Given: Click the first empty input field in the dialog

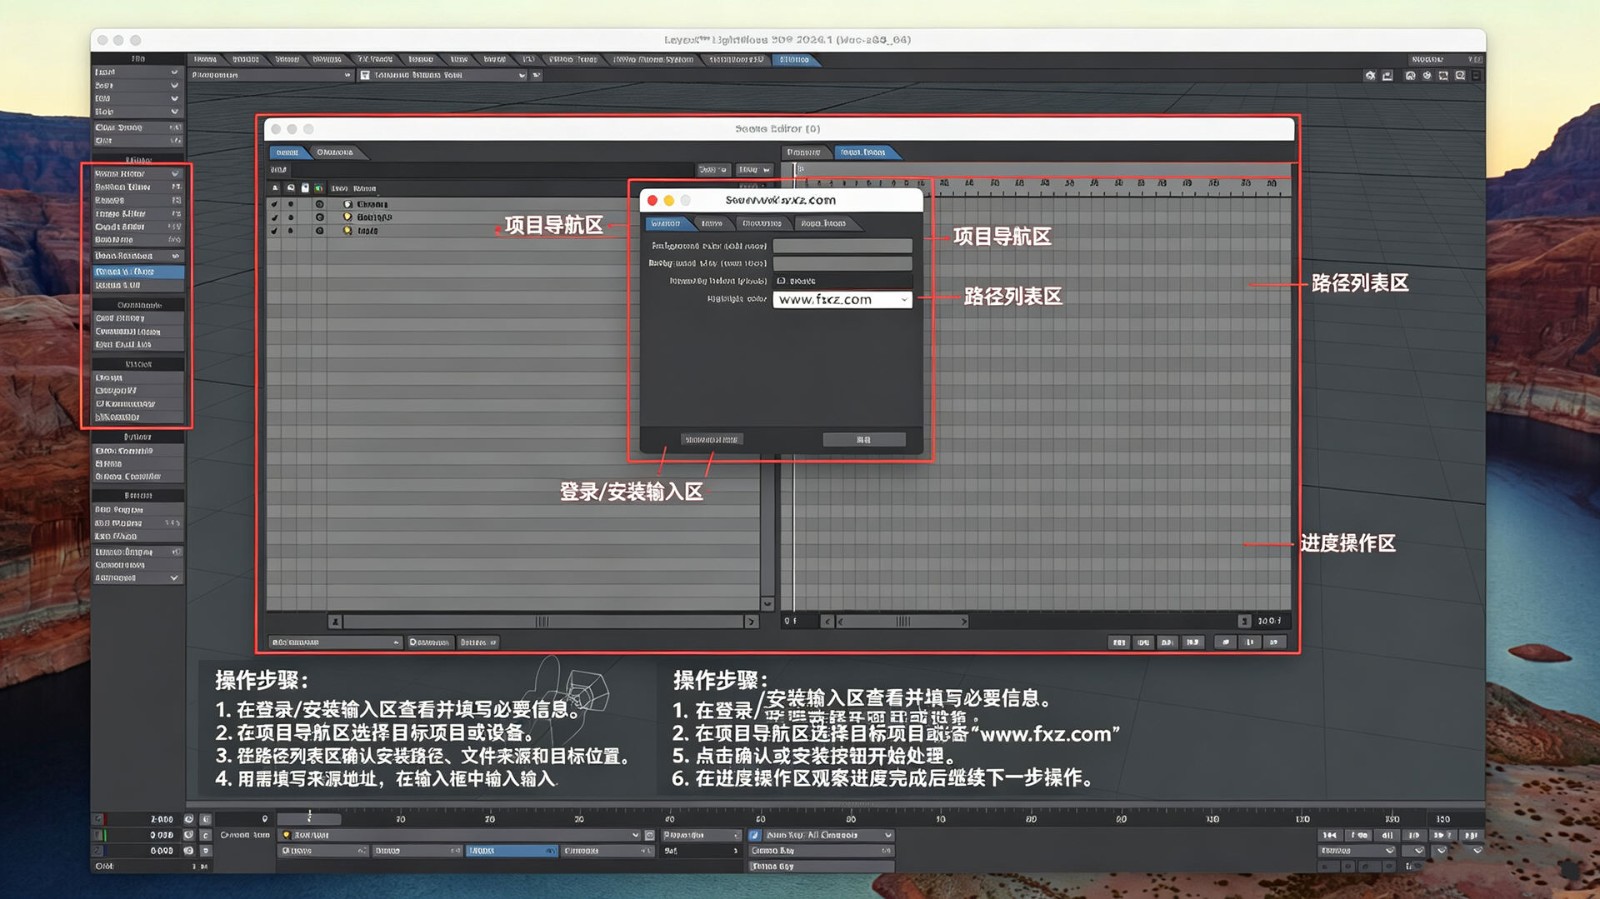Looking at the screenshot, I should 842,245.
